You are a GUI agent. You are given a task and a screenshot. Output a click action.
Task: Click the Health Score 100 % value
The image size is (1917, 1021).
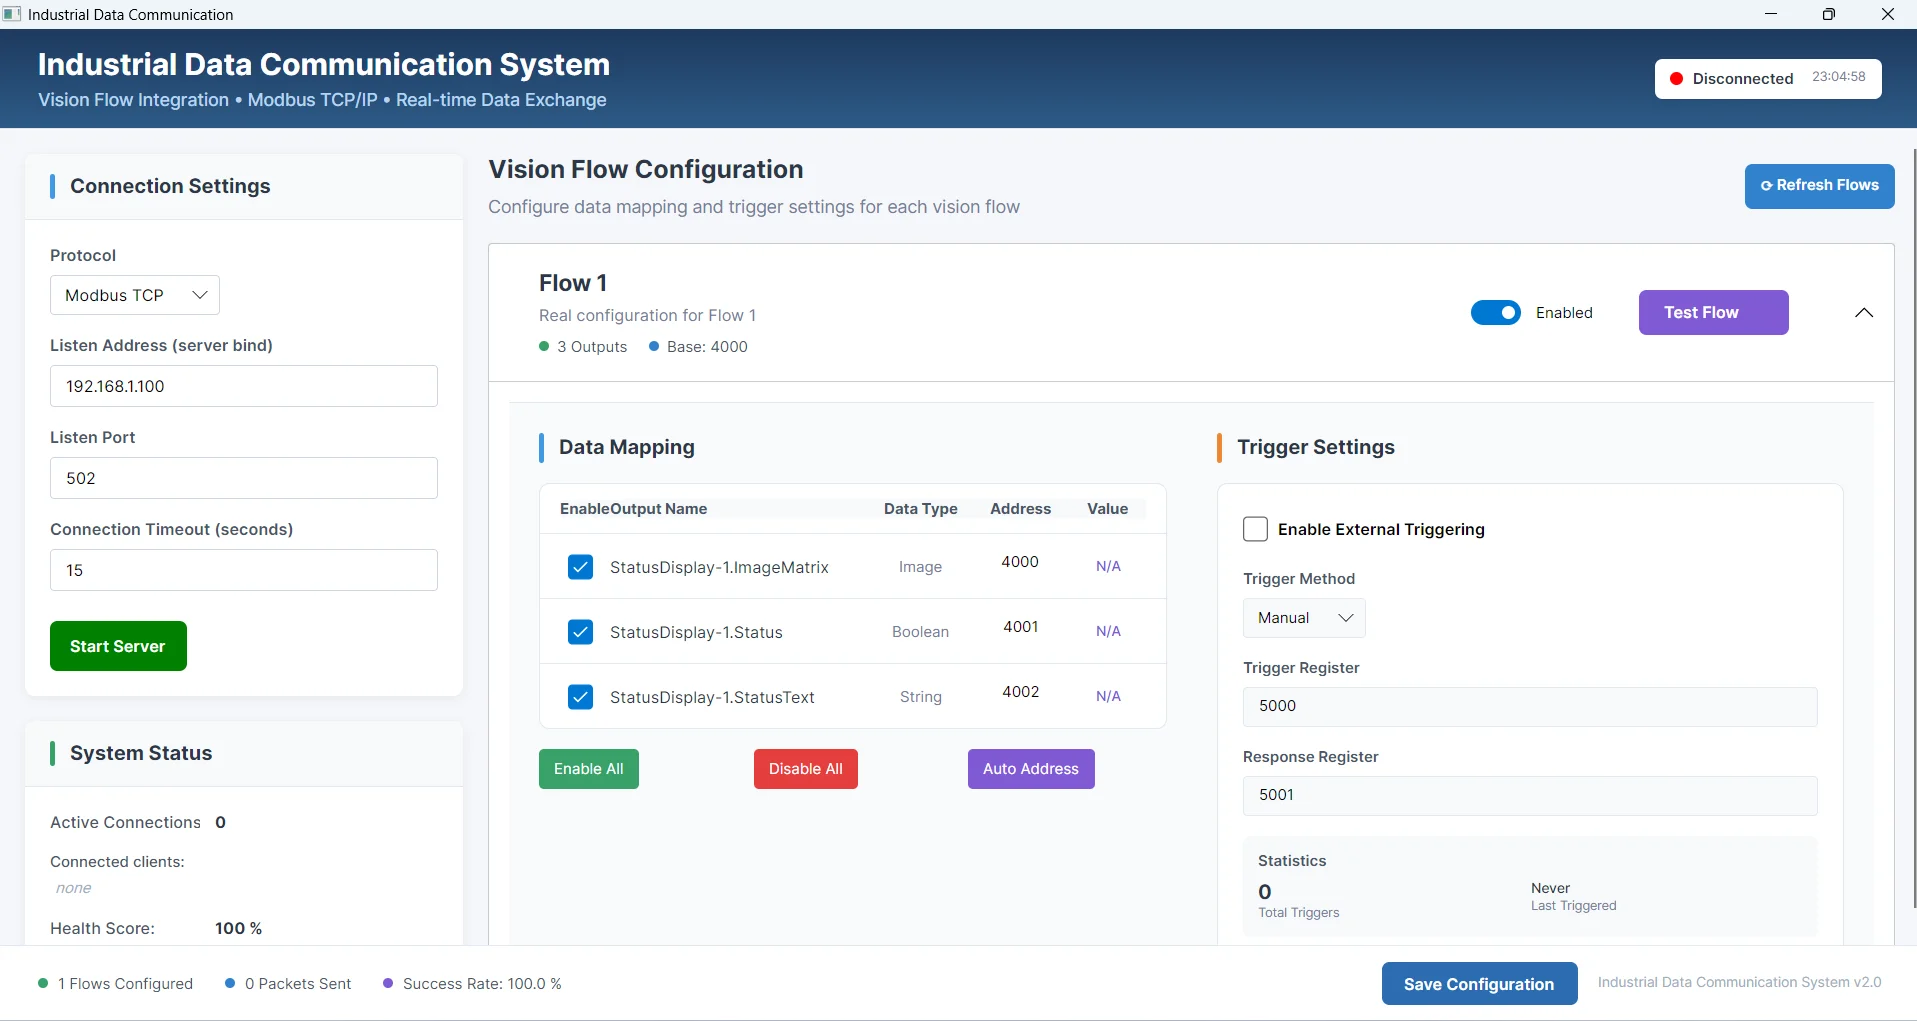click(x=238, y=928)
